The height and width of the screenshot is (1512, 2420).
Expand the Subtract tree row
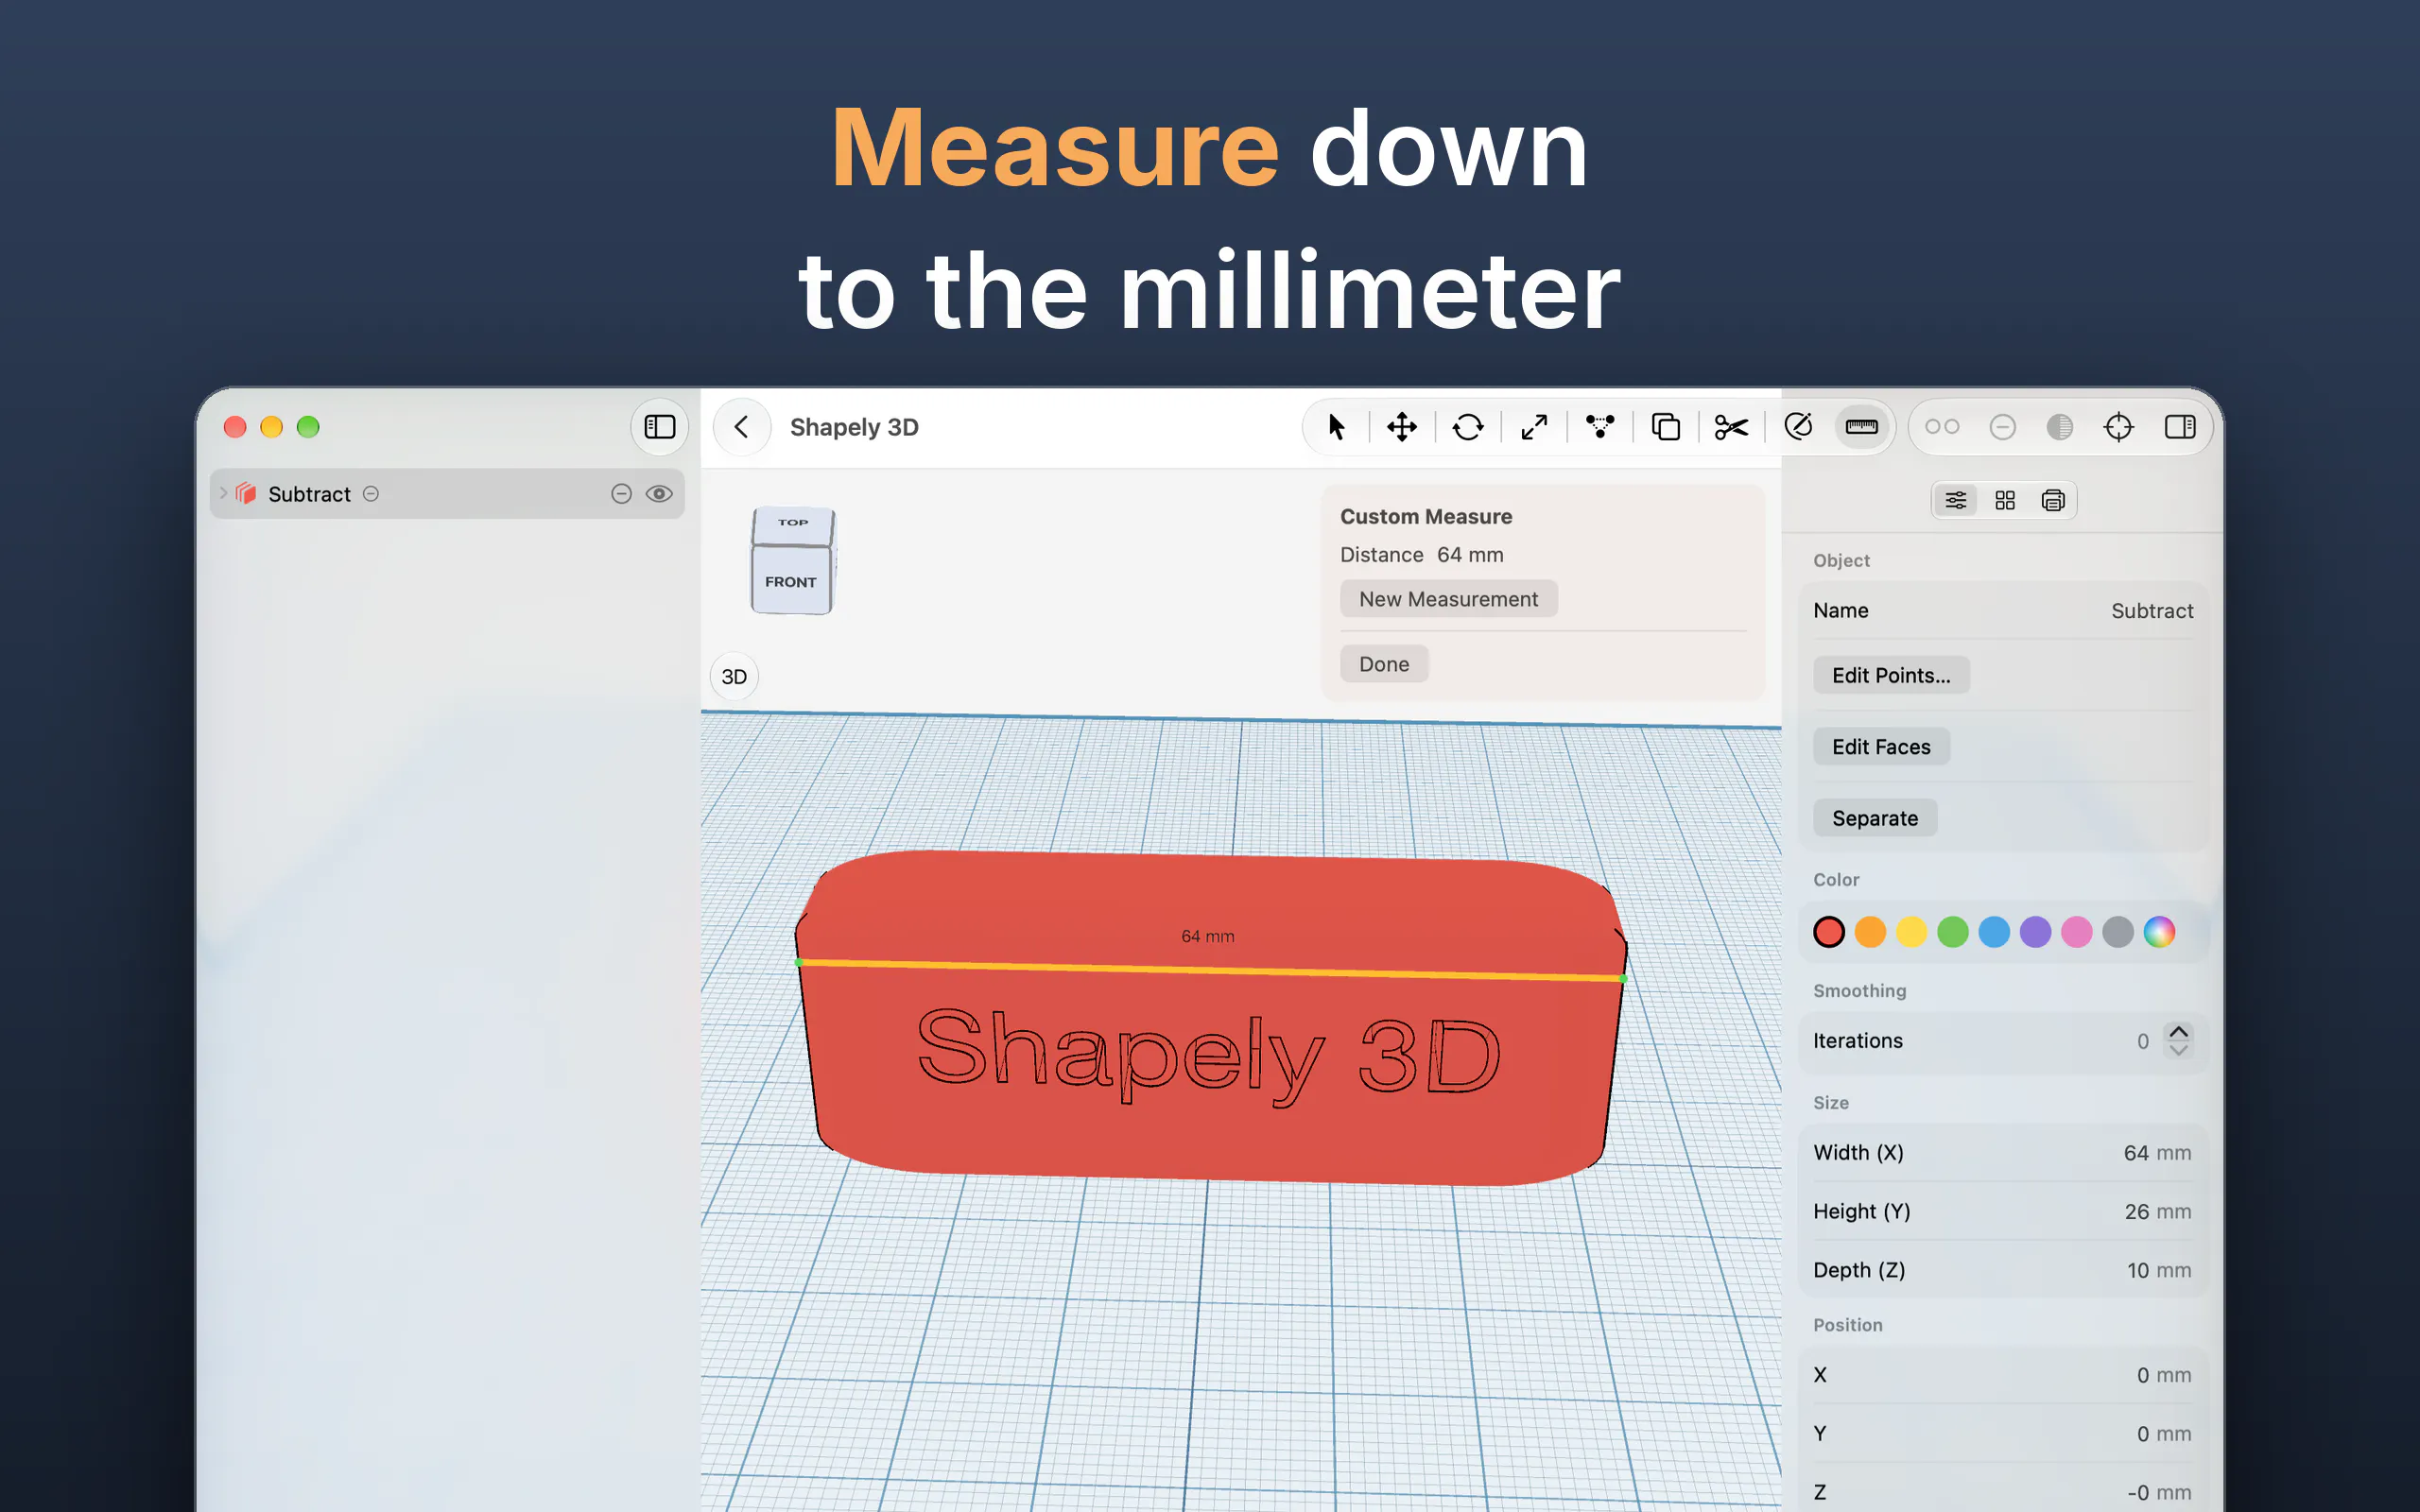223,493
